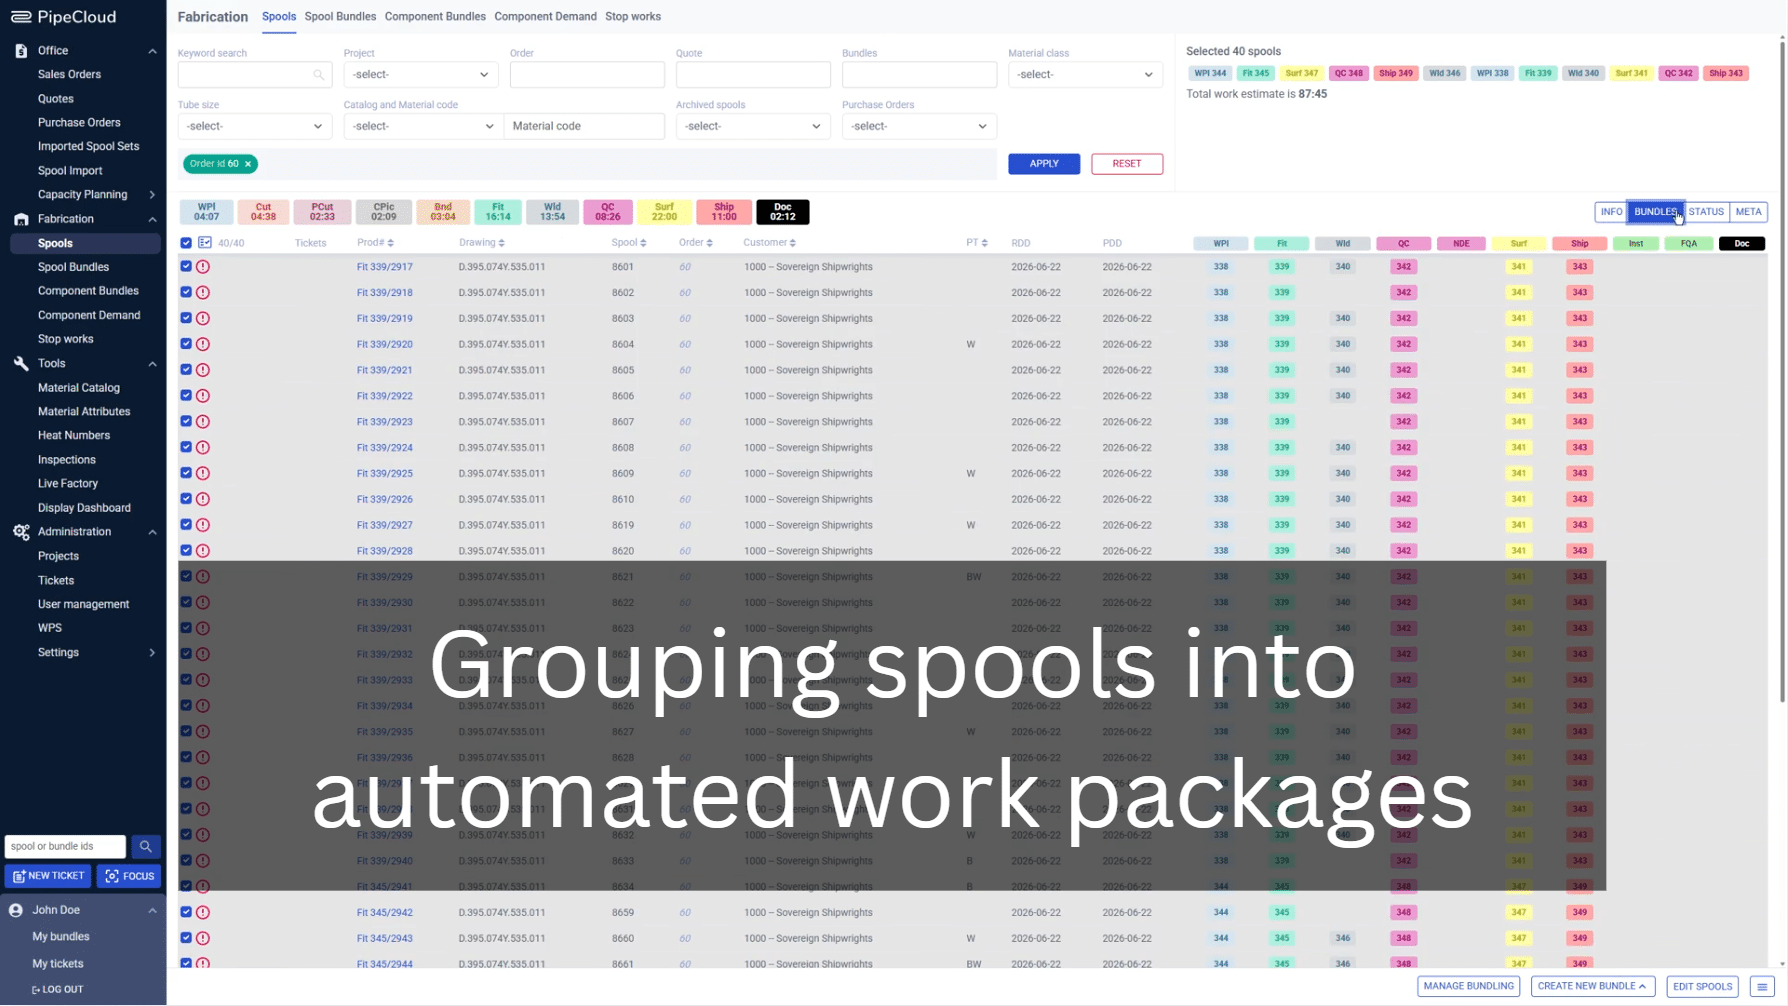Sort by Drawing column arrows
This screenshot has width=1788, height=1006.
(x=502, y=243)
